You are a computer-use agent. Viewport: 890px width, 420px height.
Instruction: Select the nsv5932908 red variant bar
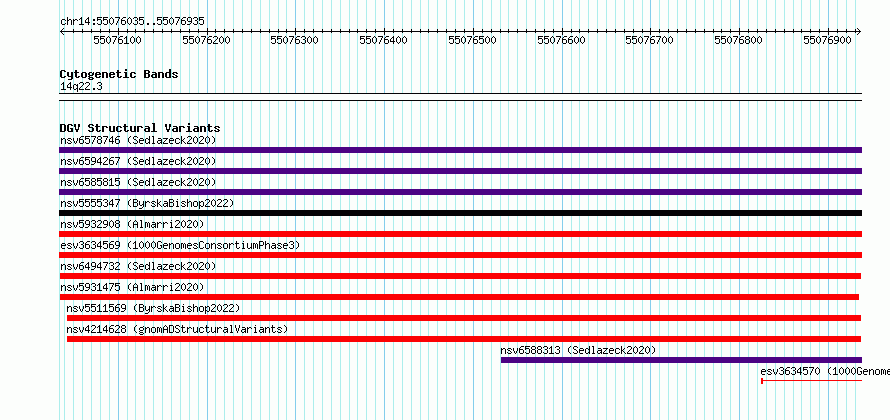460,234
